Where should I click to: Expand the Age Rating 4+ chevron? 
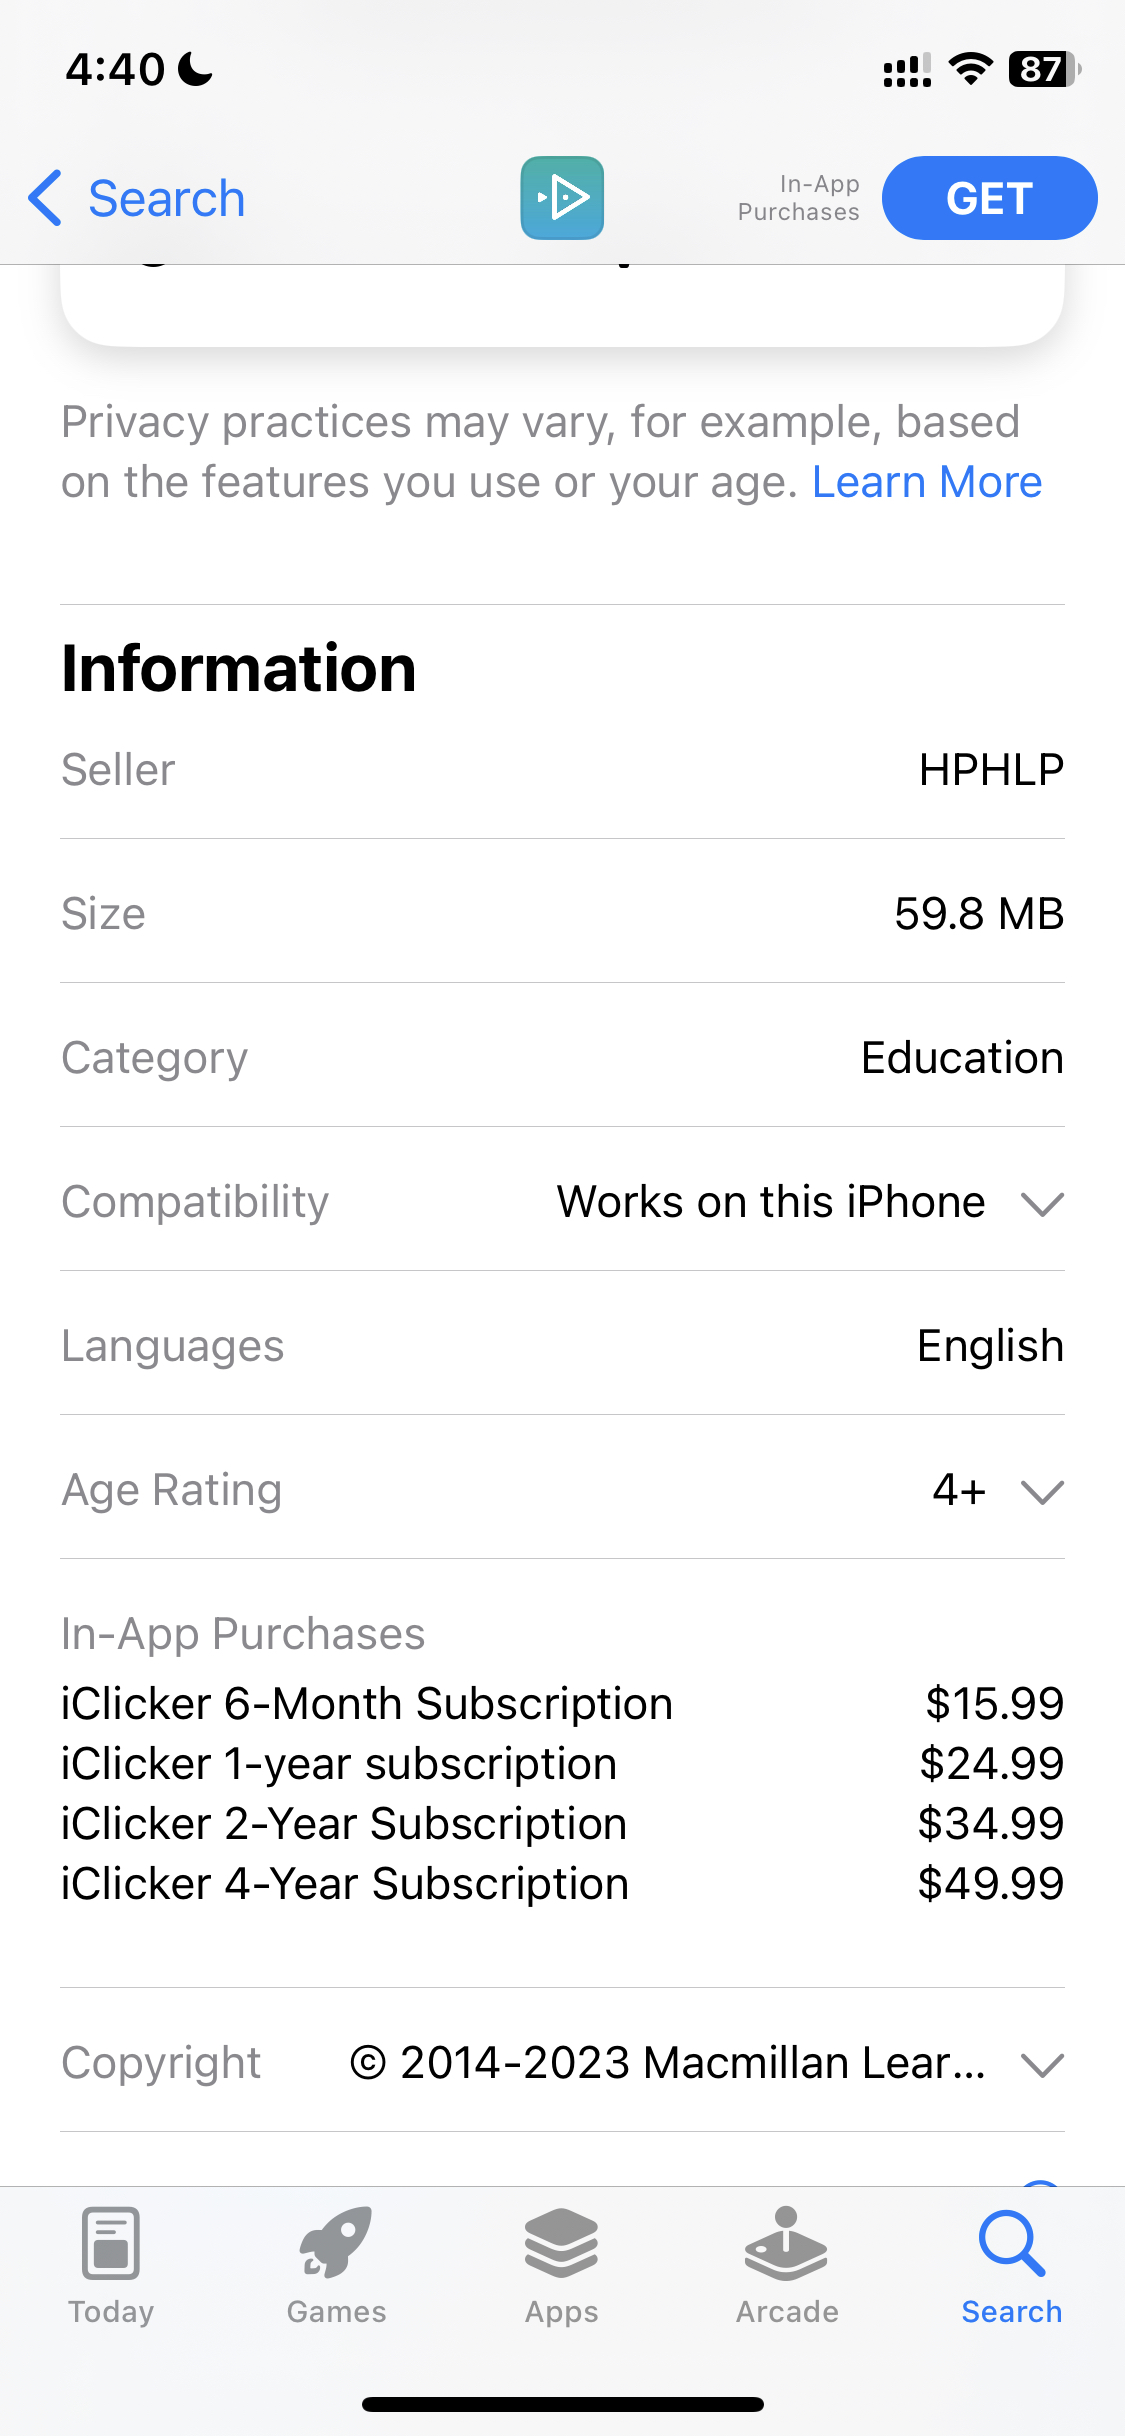[1042, 1491]
